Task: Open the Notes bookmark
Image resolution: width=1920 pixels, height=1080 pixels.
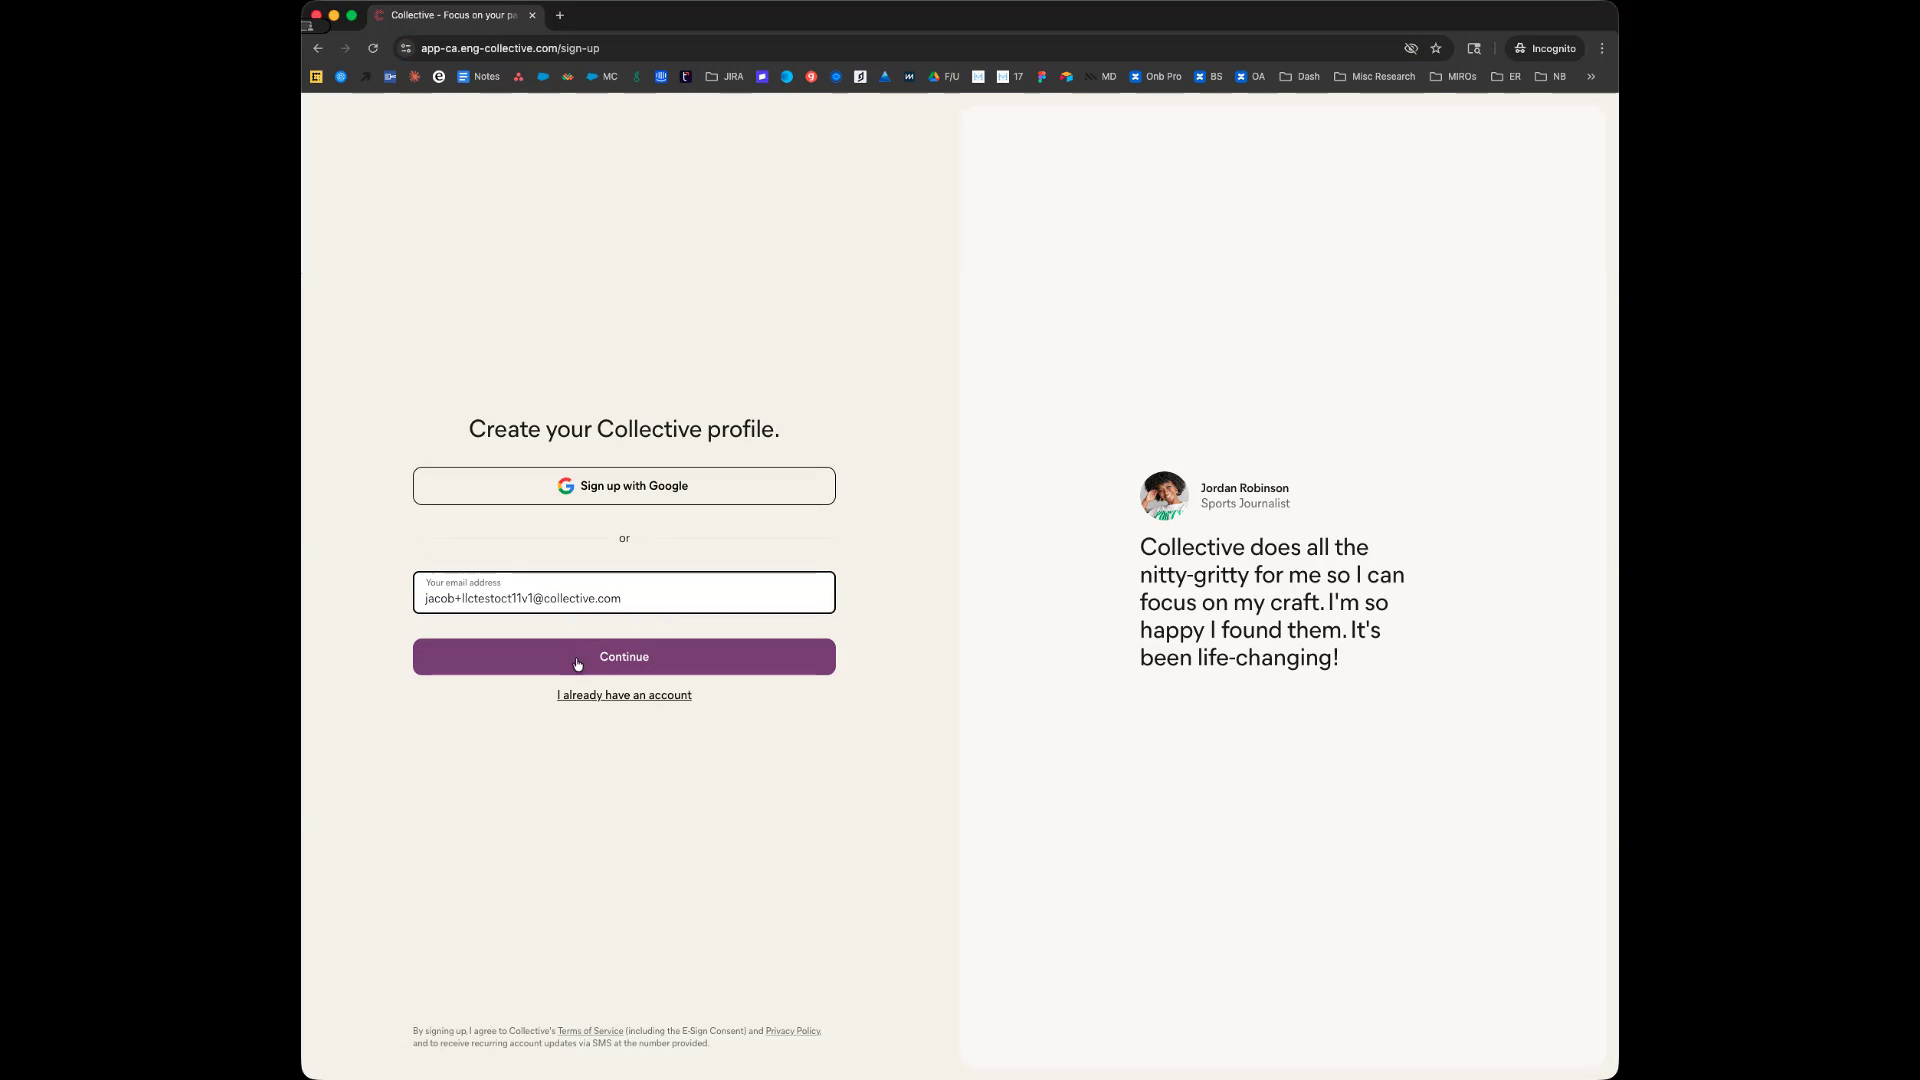Action: [x=478, y=76]
